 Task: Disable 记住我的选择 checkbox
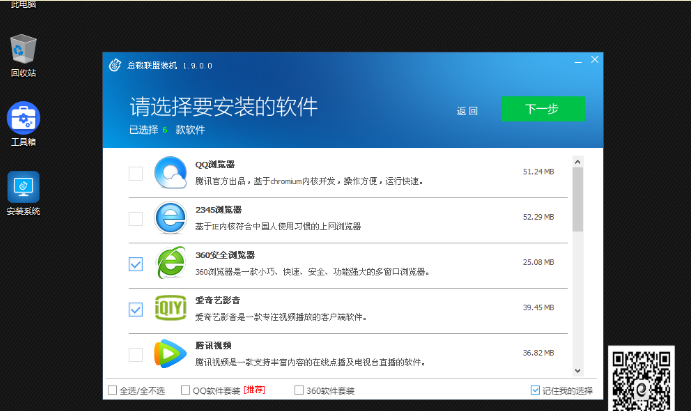[x=535, y=390]
